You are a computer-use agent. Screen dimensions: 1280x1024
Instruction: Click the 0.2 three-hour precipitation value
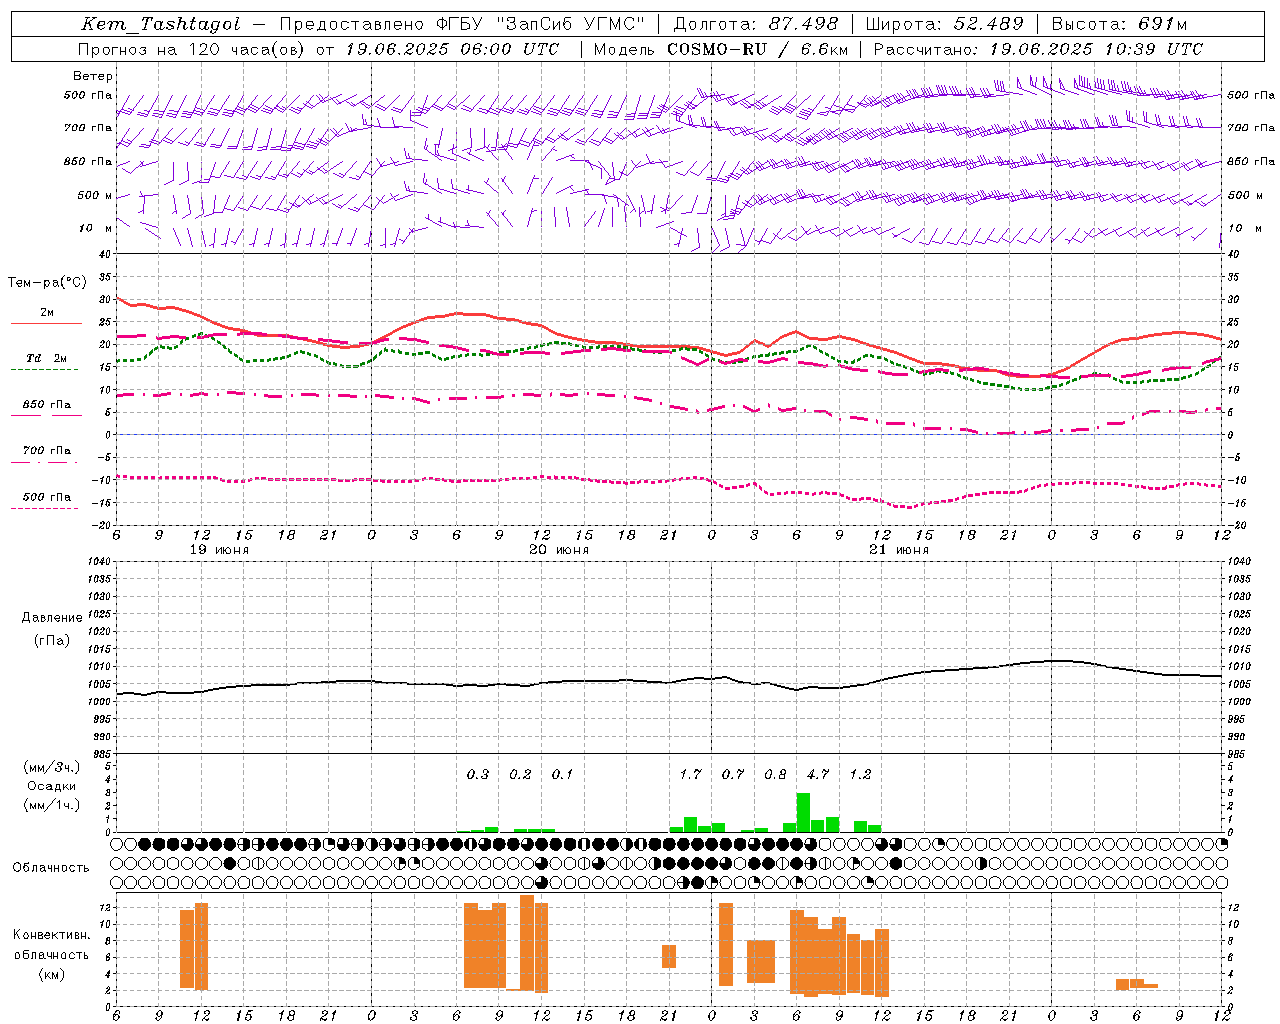[x=520, y=774]
